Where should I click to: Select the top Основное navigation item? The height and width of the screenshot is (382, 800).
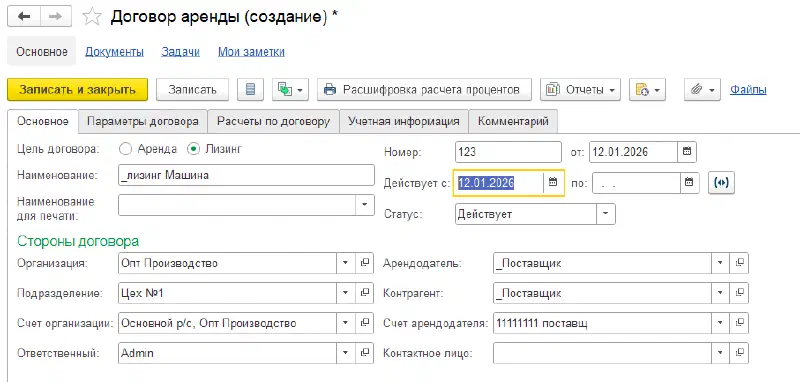coord(42,52)
